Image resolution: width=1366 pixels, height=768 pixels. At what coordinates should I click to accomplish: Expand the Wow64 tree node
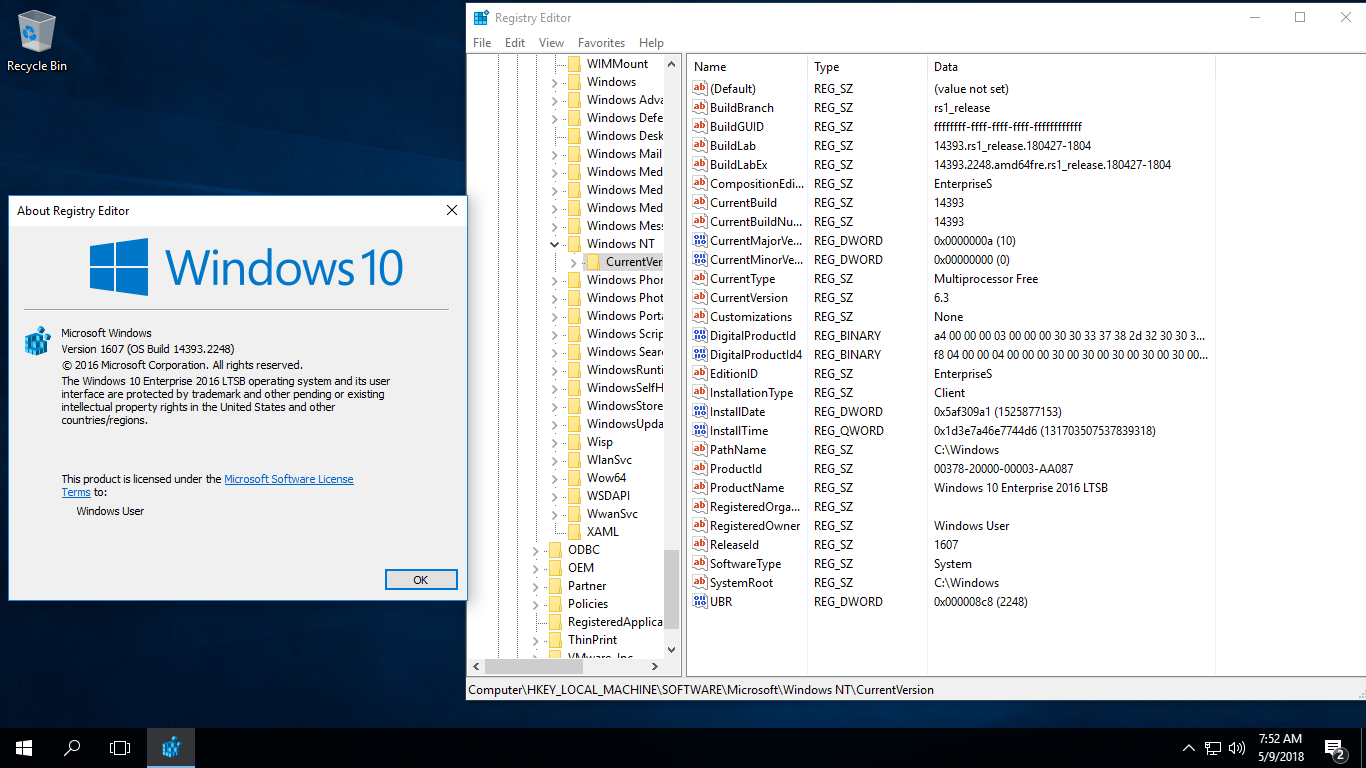pos(555,478)
